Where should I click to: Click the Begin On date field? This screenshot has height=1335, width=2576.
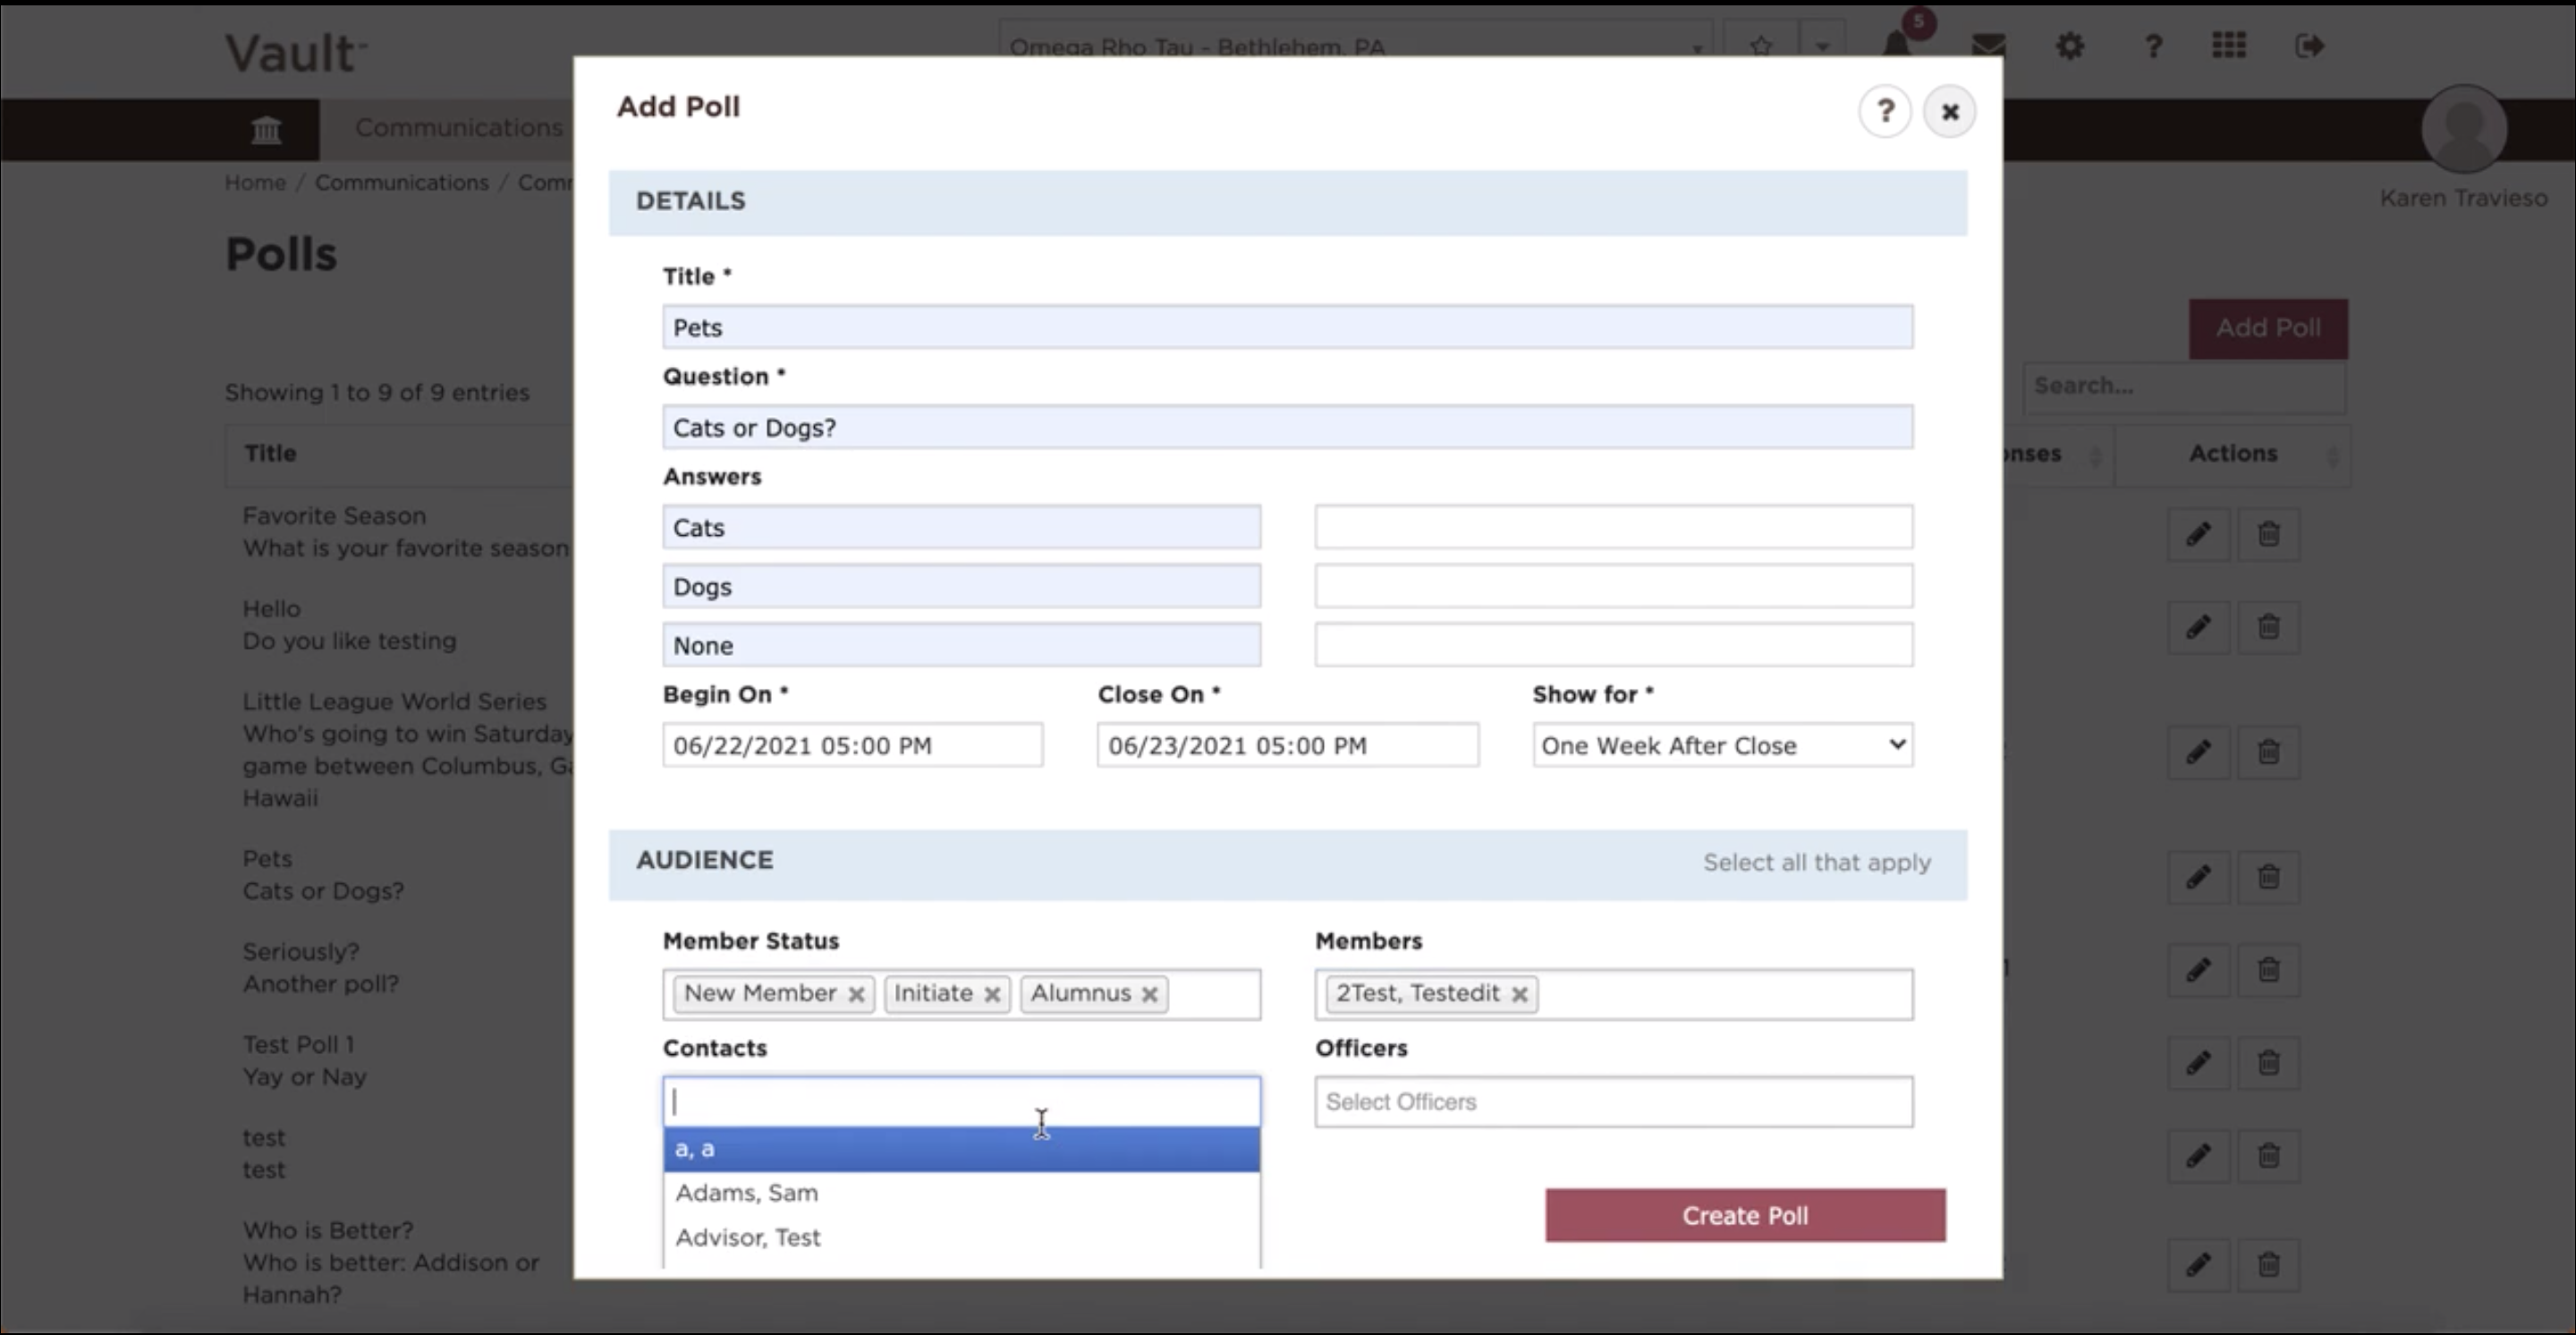(852, 745)
